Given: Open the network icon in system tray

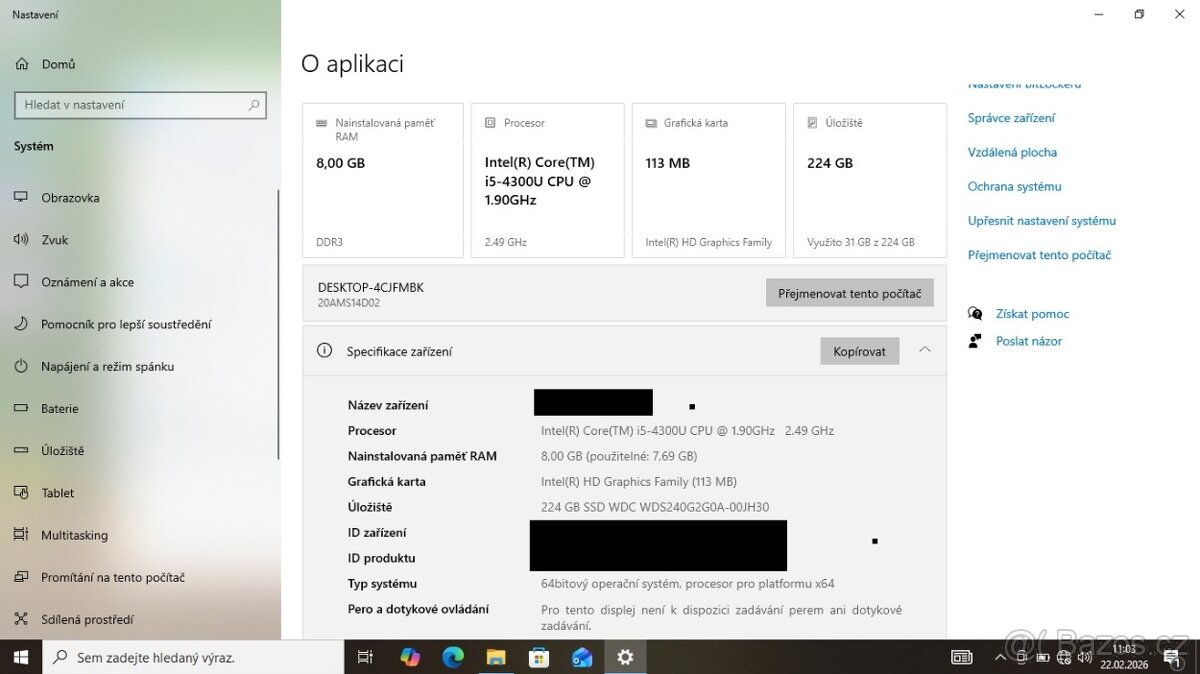Looking at the screenshot, I should pyautogui.click(x=1063, y=657).
